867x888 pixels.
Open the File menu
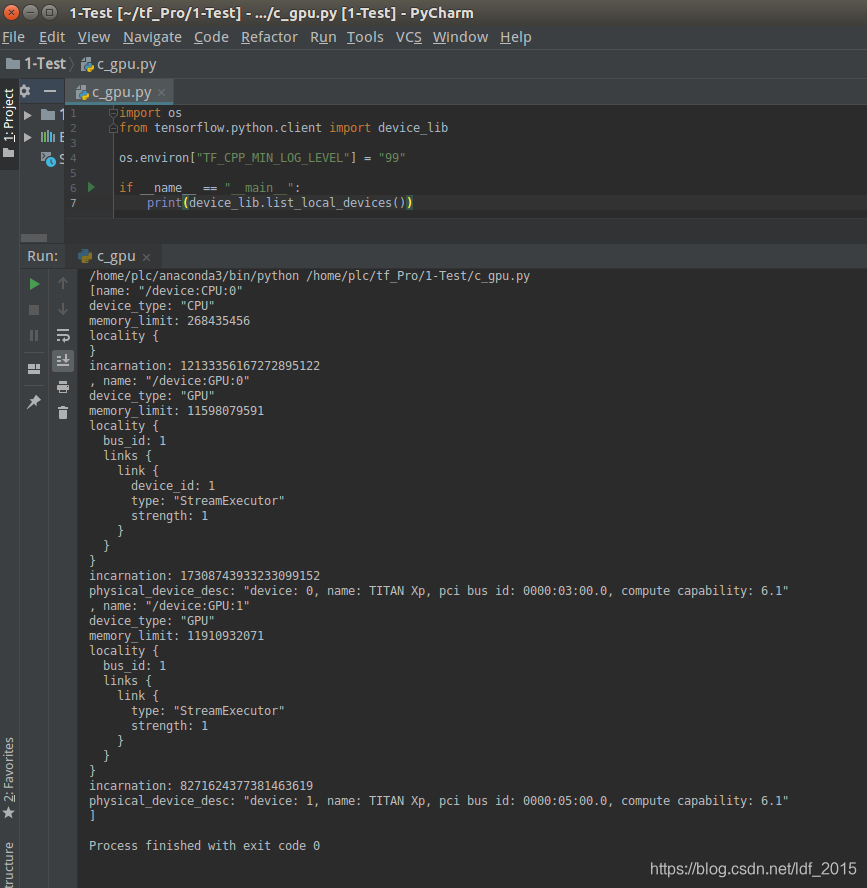click(14, 37)
